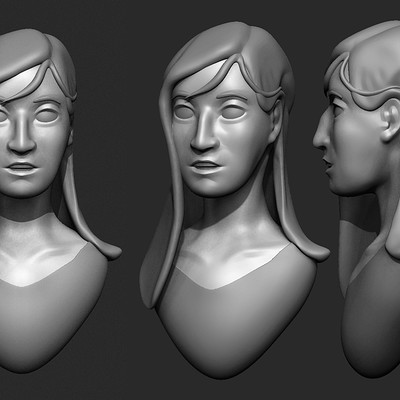Select the left bust's nose
400x400 pixels.
point(22,132)
